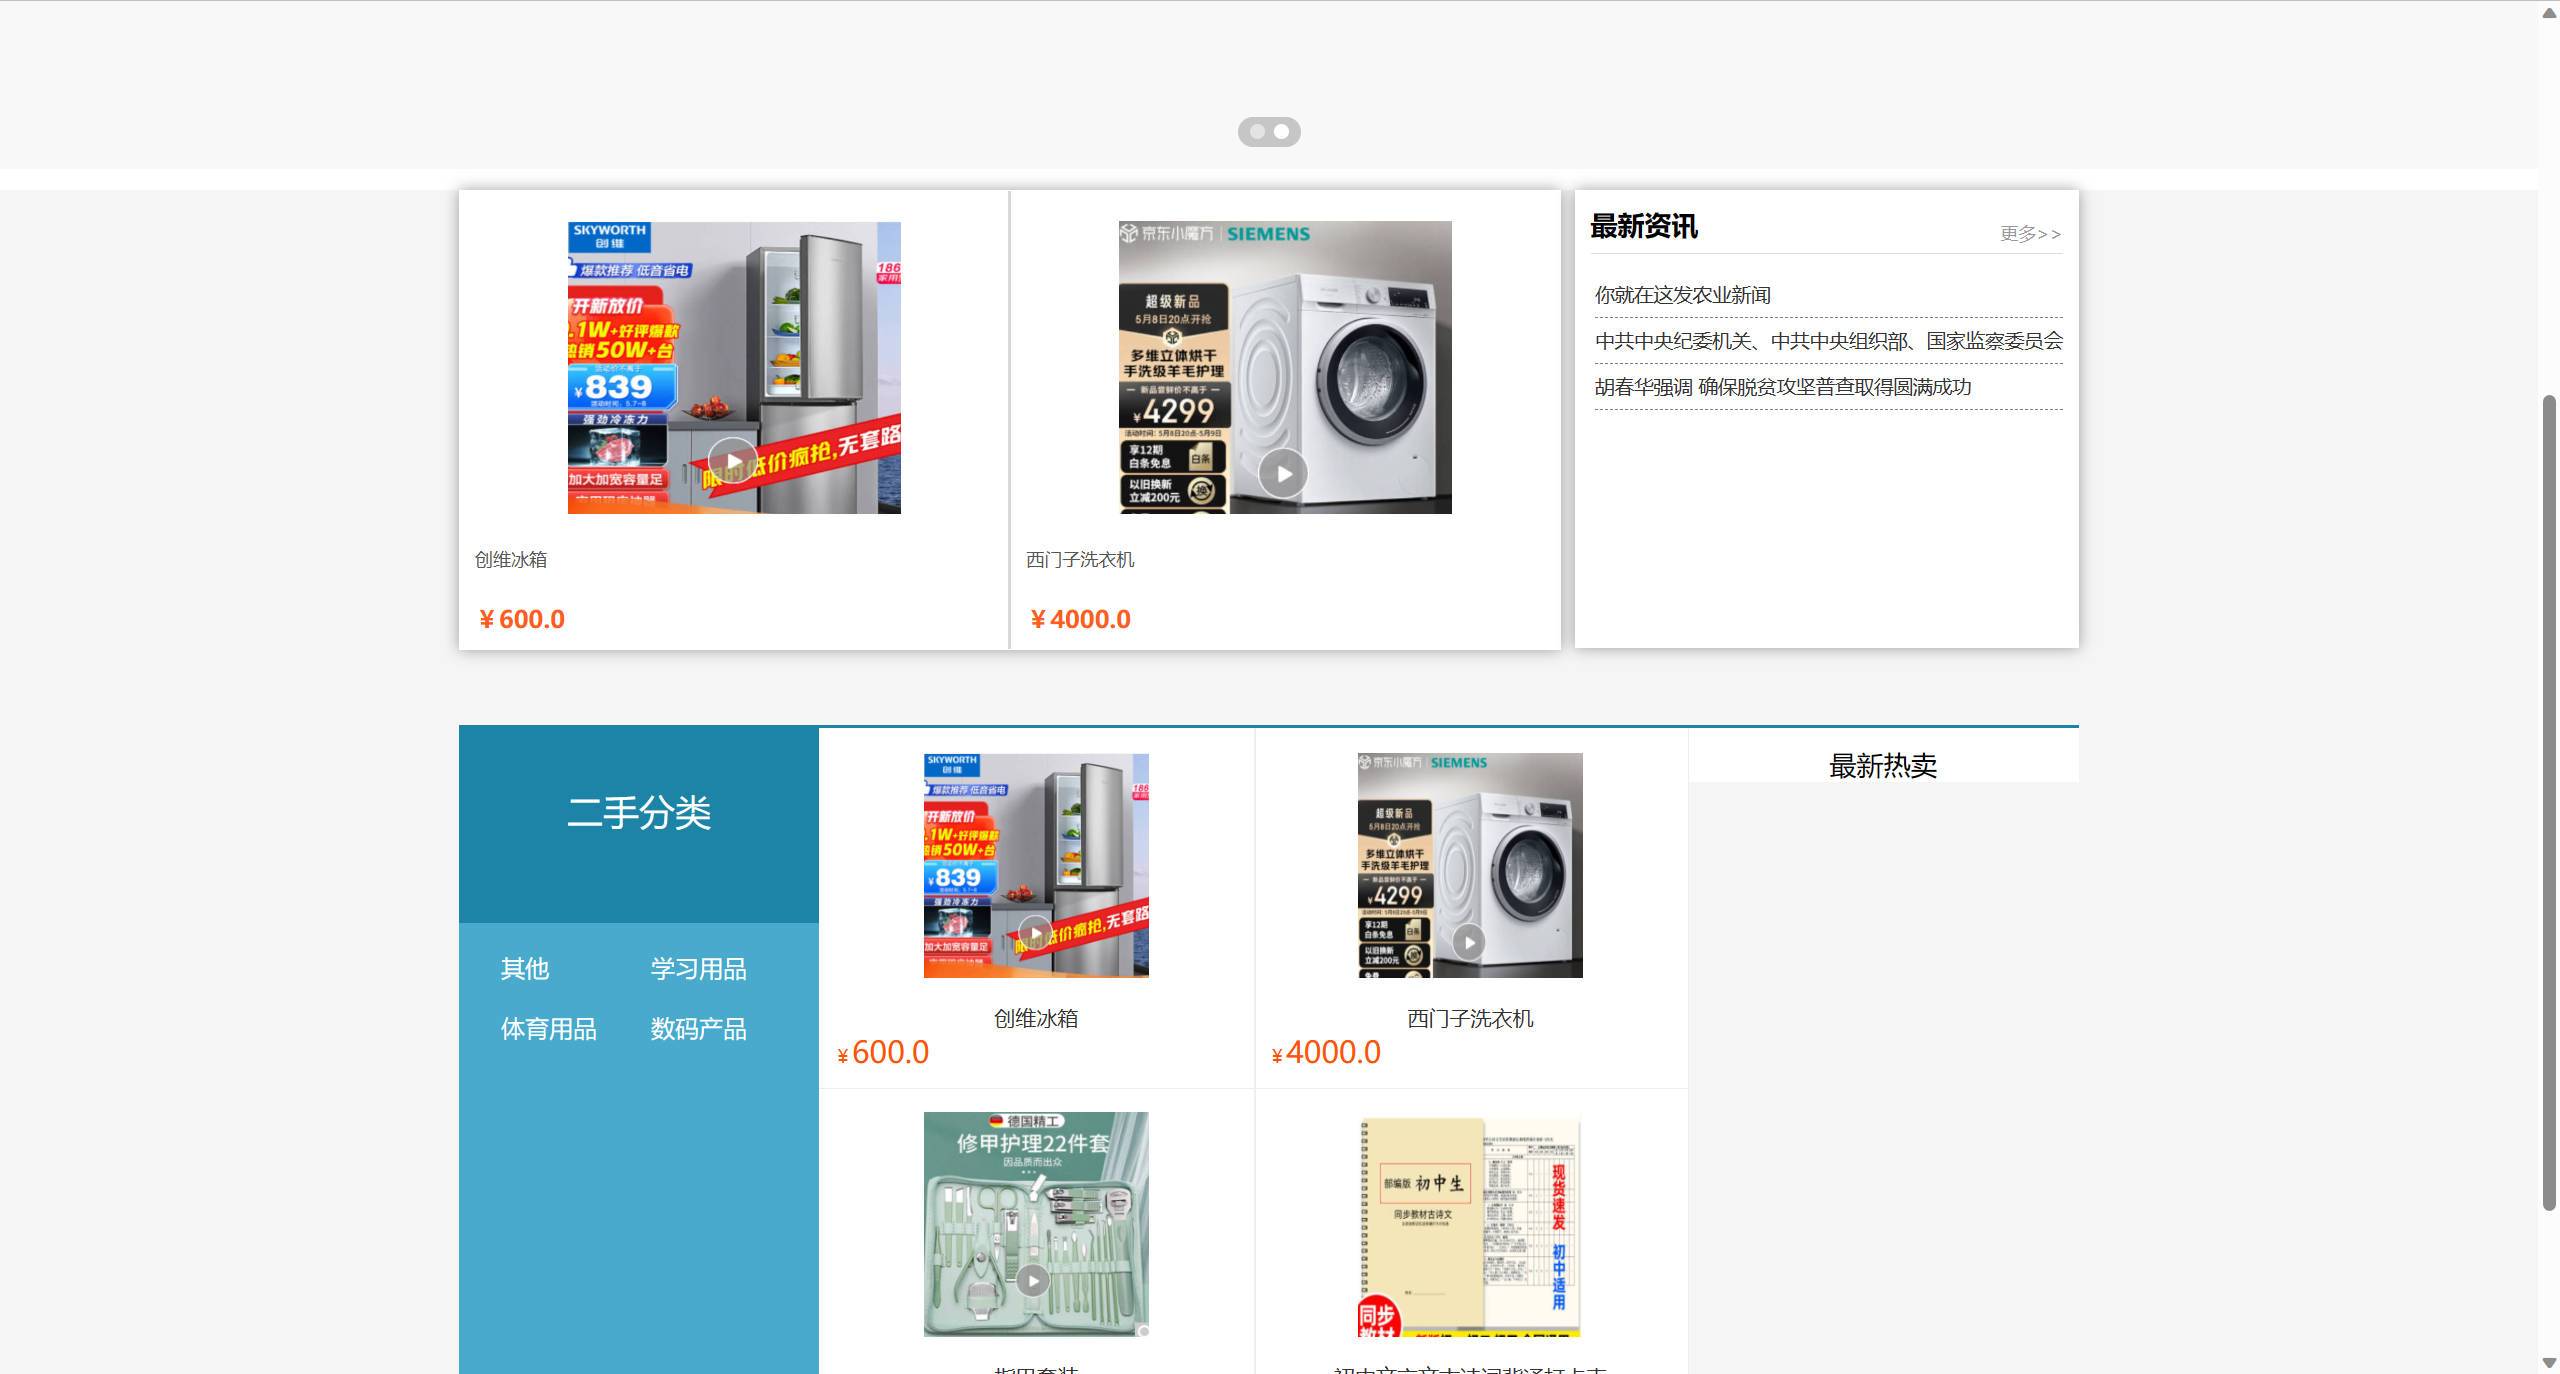Select the second carousel indicator dot
Image resolution: width=2560 pixels, height=1374 pixels.
click(1284, 131)
